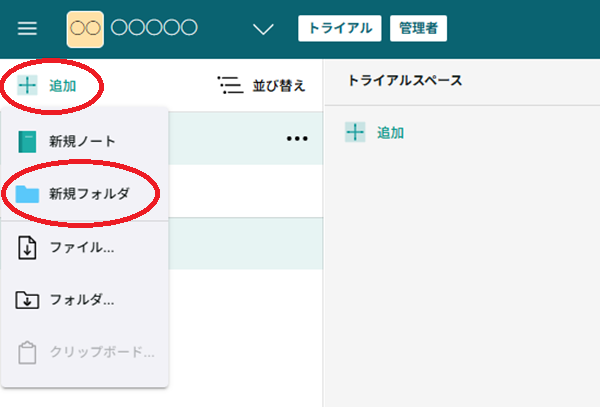
Task: Click the blue folder icon
Action: coord(28,193)
